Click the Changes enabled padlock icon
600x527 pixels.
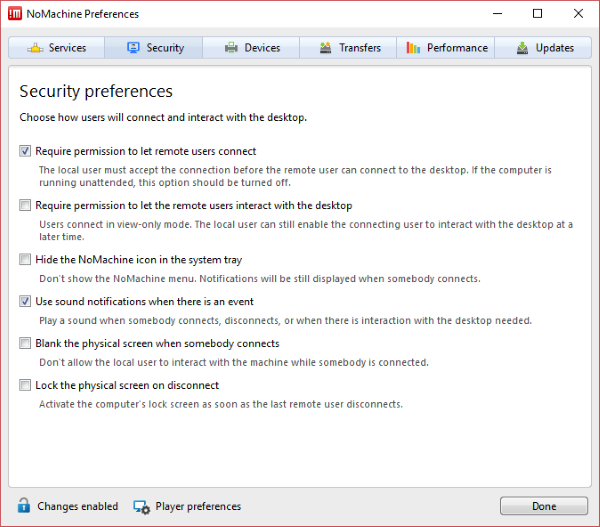click(x=23, y=506)
